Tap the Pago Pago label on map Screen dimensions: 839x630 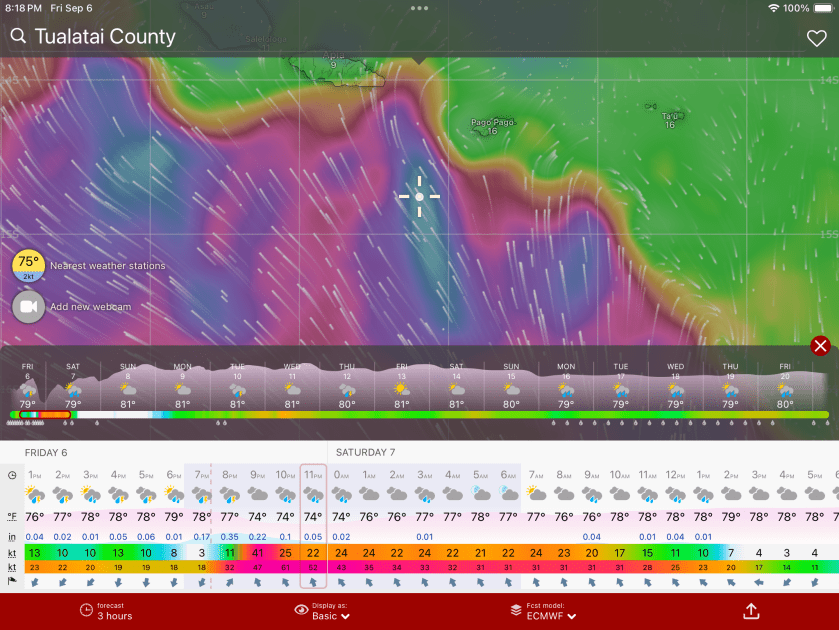[492, 123]
